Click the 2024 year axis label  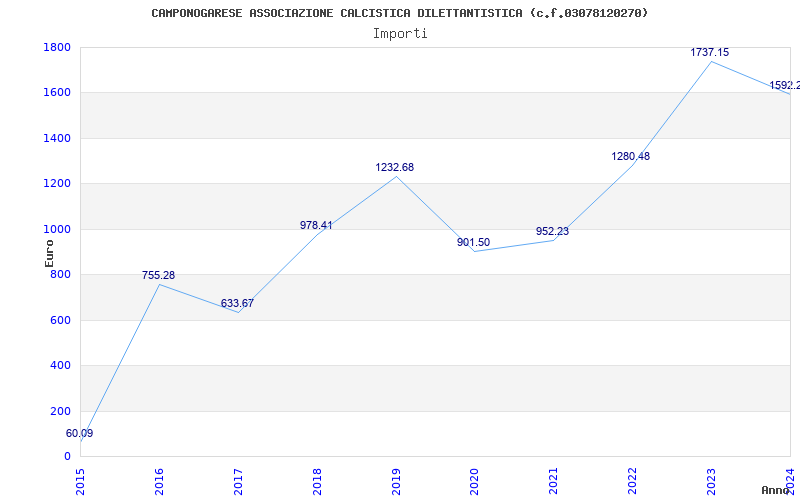pyautogui.click(x=790, y=482)
